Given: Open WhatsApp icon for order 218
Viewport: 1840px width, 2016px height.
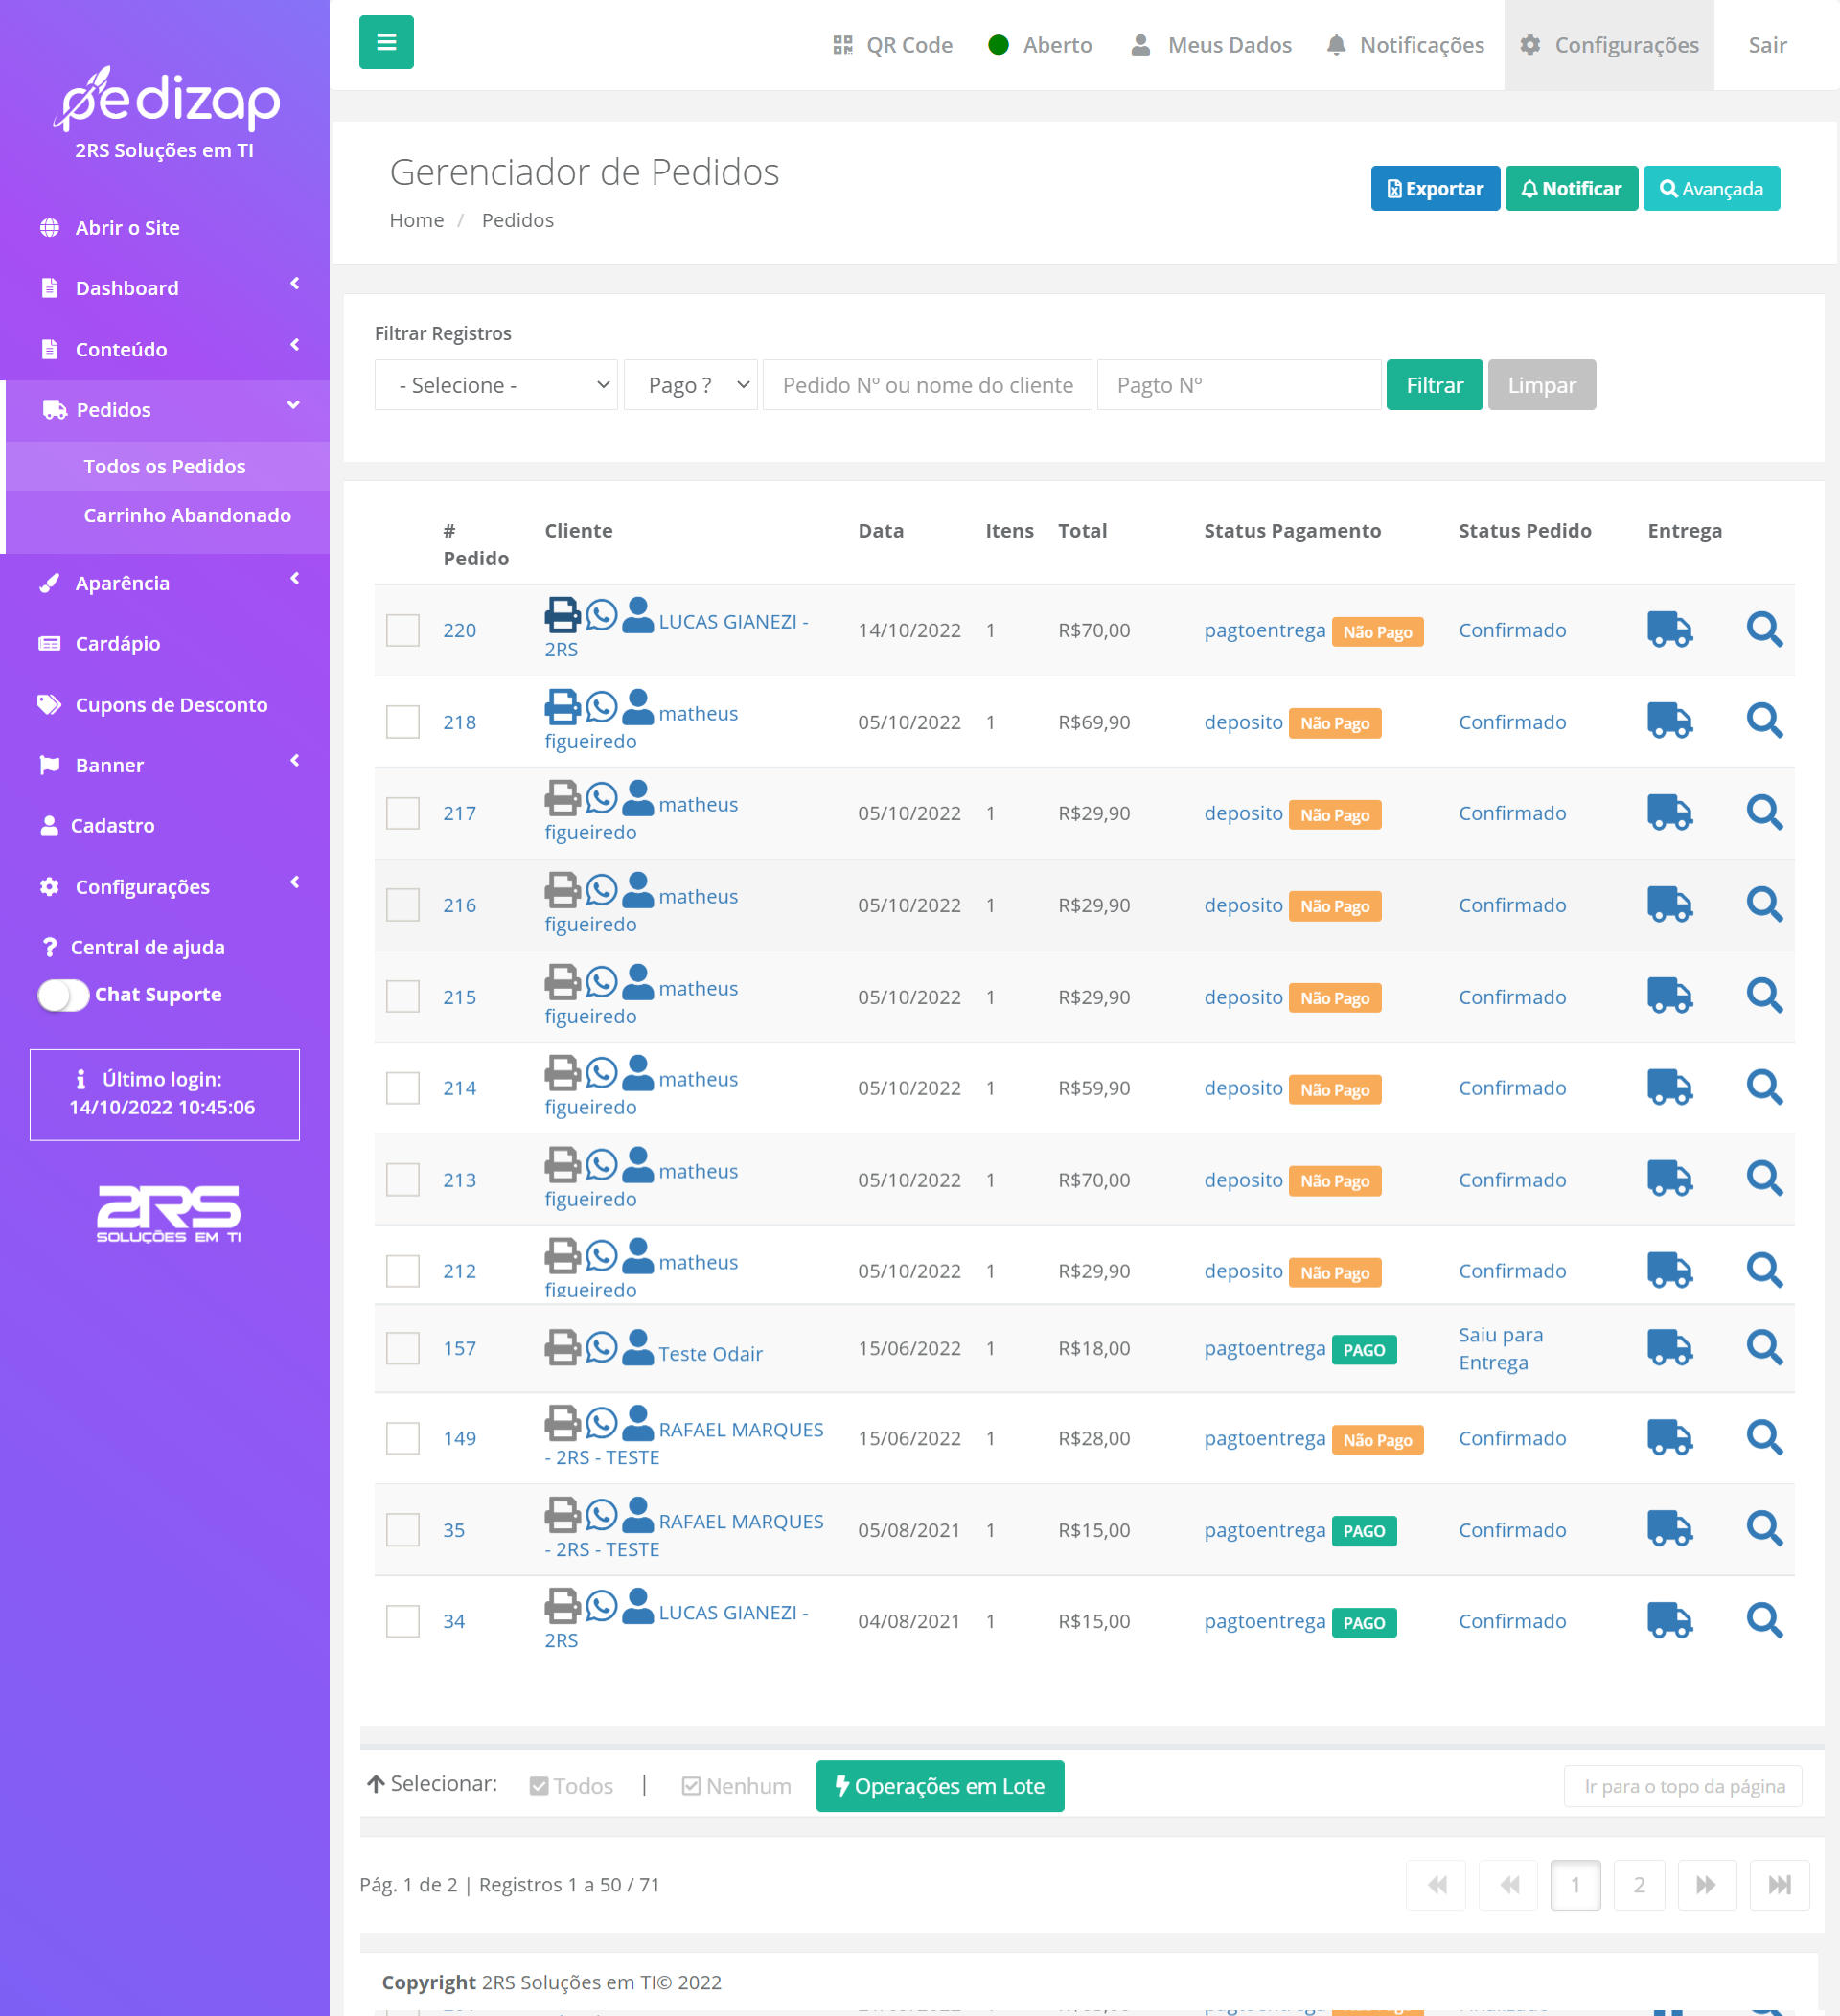Looking at the screenshot, I should click(601, 706).
